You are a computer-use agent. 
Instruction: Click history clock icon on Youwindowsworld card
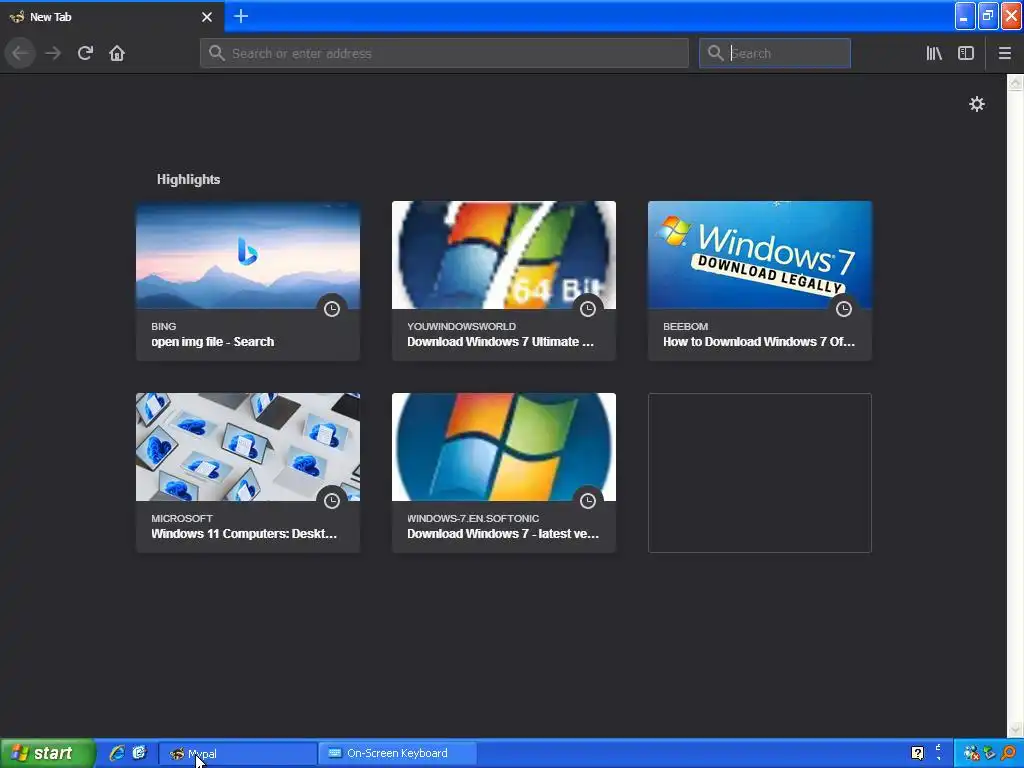pos(588,308)
